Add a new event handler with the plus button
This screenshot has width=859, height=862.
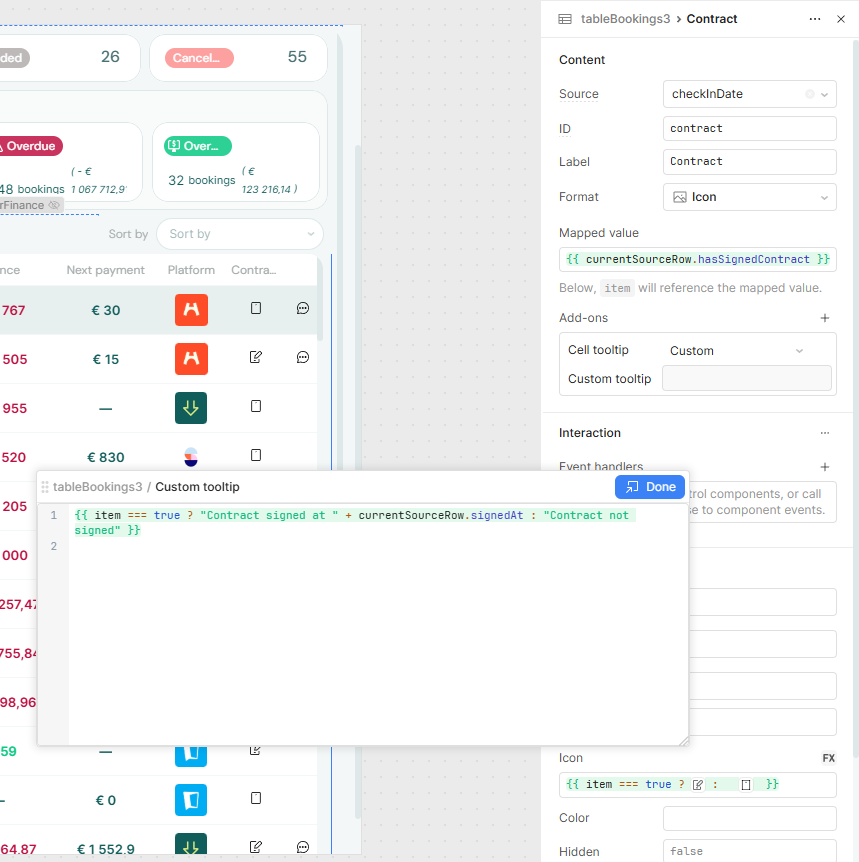pyautogui.click(x=825, y=467)
